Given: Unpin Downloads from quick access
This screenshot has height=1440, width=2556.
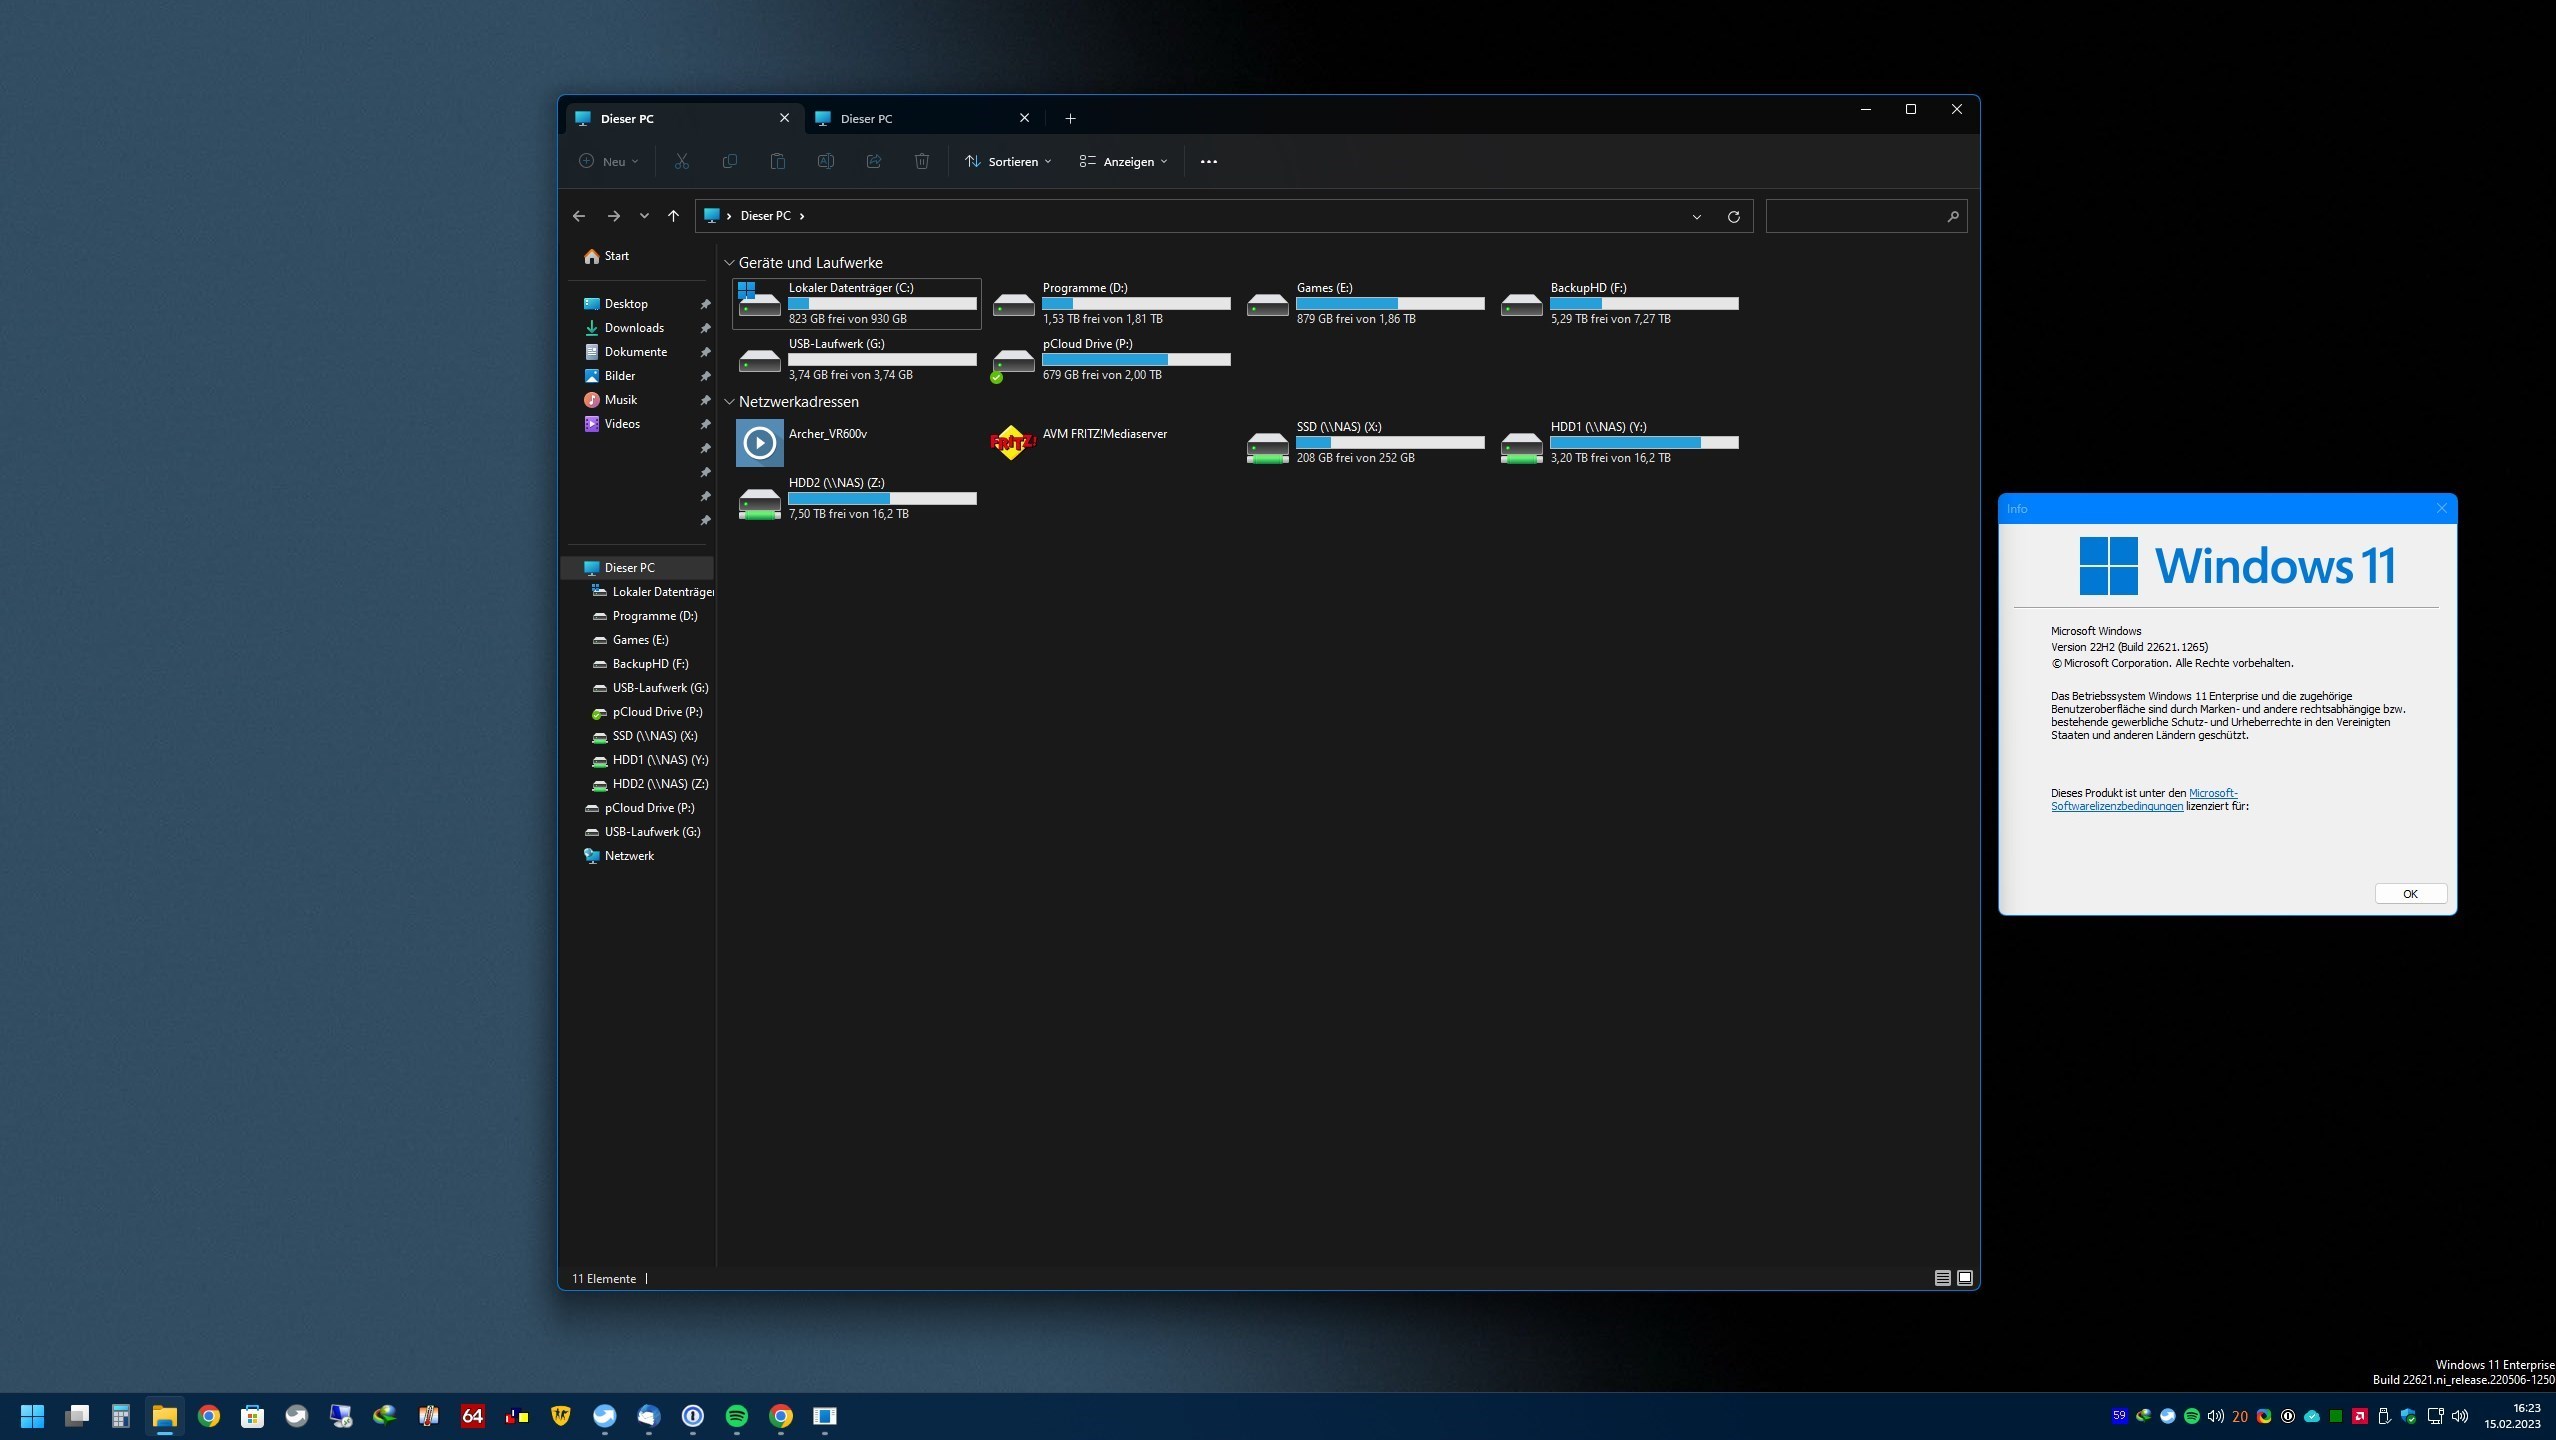Looking at the screenshot, I should (705, 328).
